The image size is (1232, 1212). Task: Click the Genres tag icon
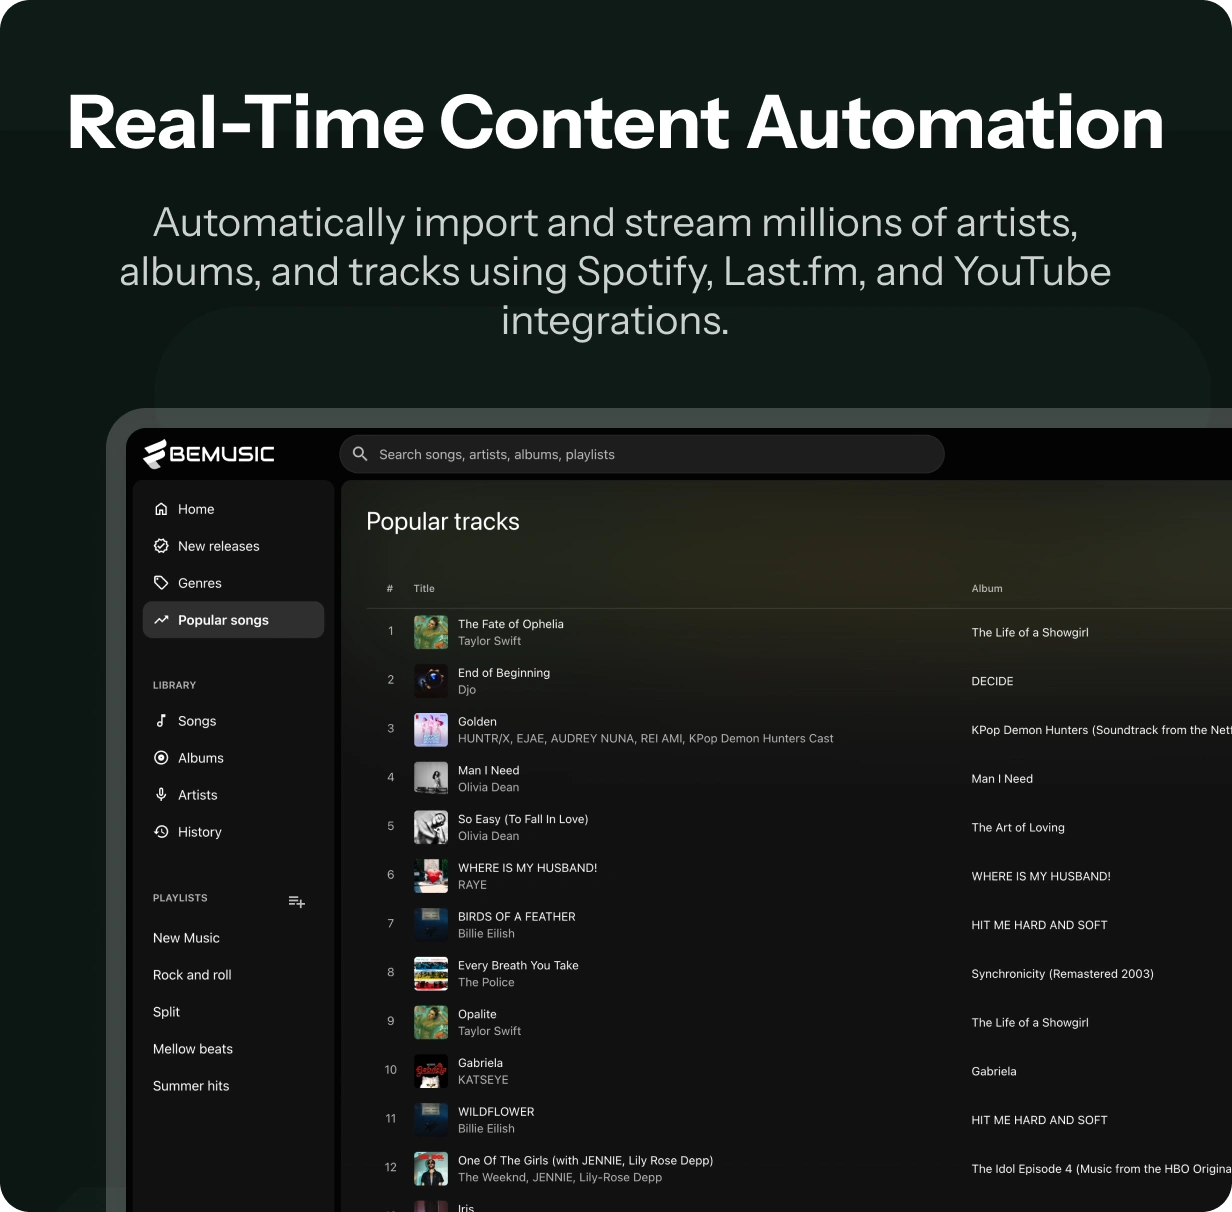coord(161,582)
